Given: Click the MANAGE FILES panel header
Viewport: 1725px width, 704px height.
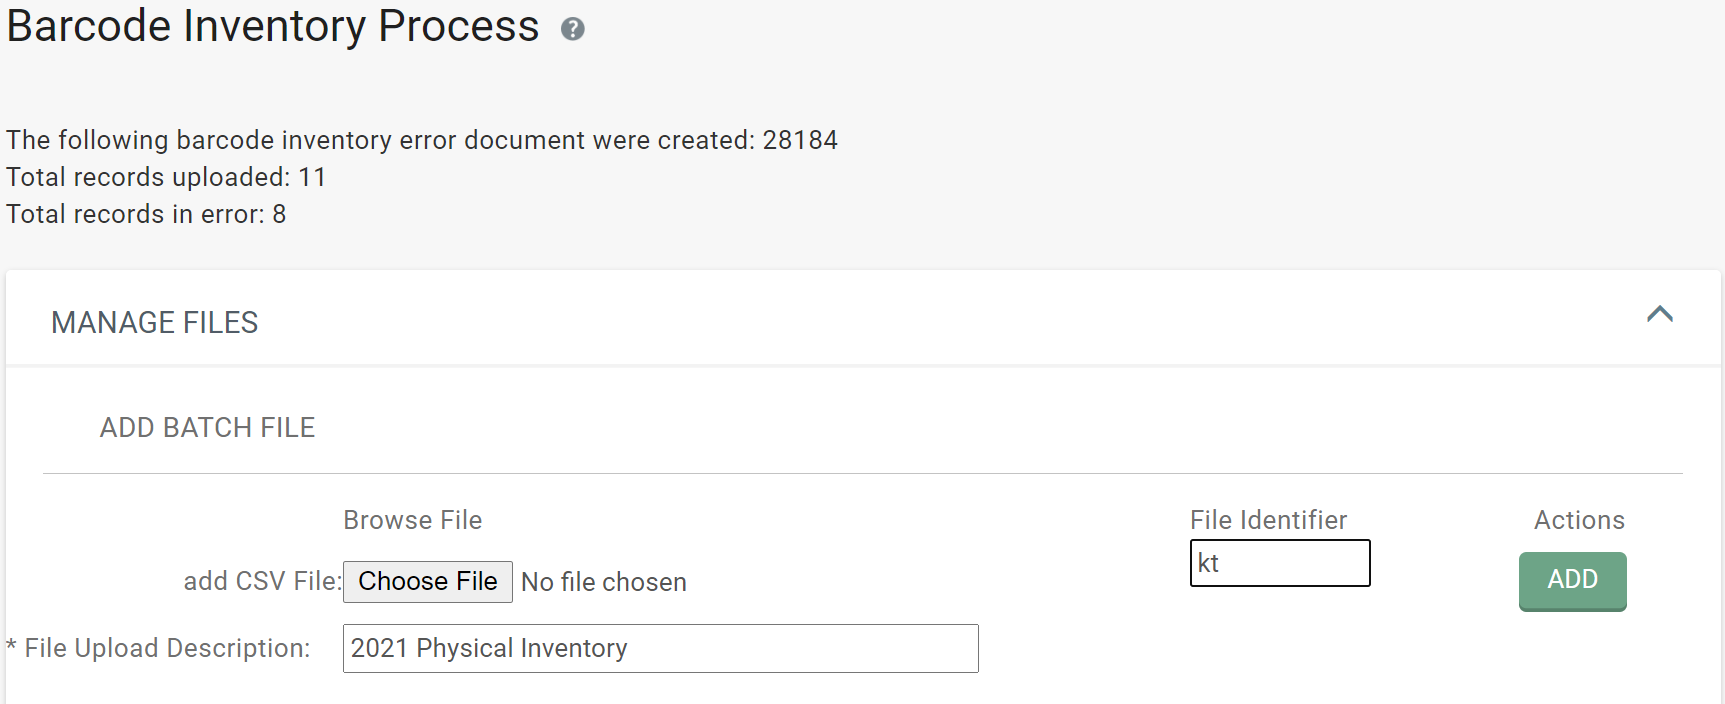Looking at the screenshot, I should click(x=155, y=323).
